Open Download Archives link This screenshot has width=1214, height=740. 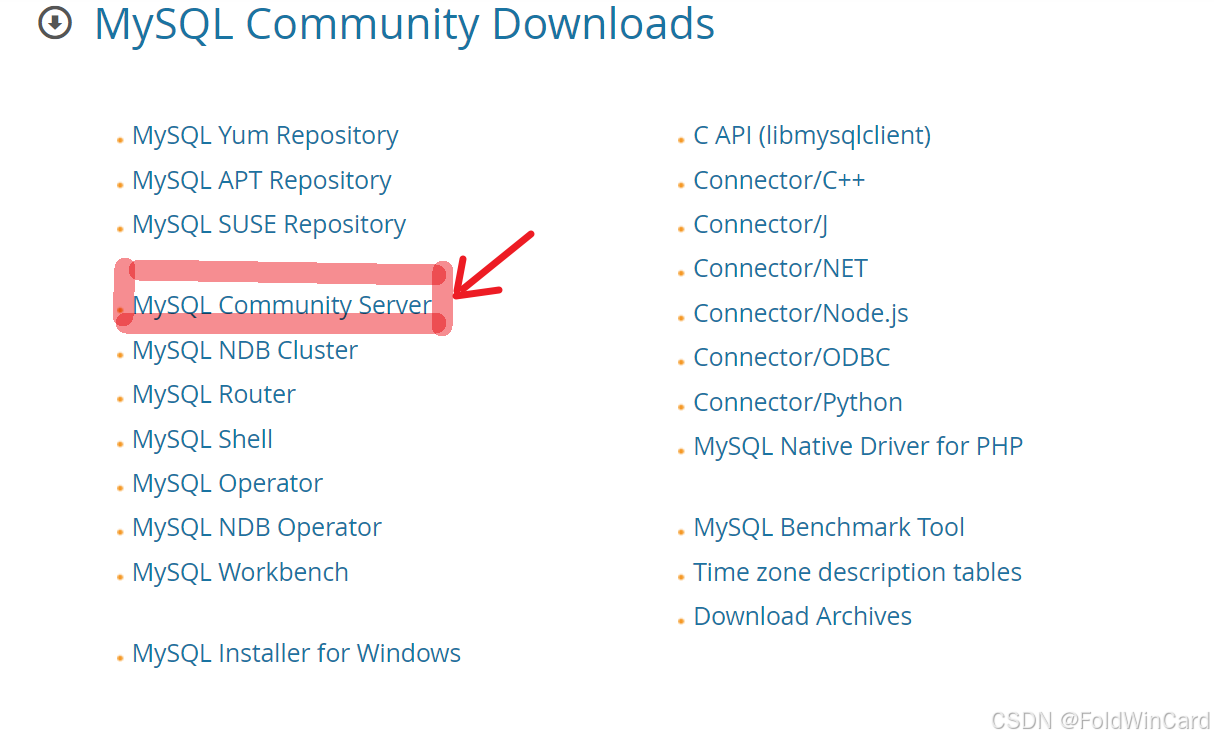tap(803, 616)
